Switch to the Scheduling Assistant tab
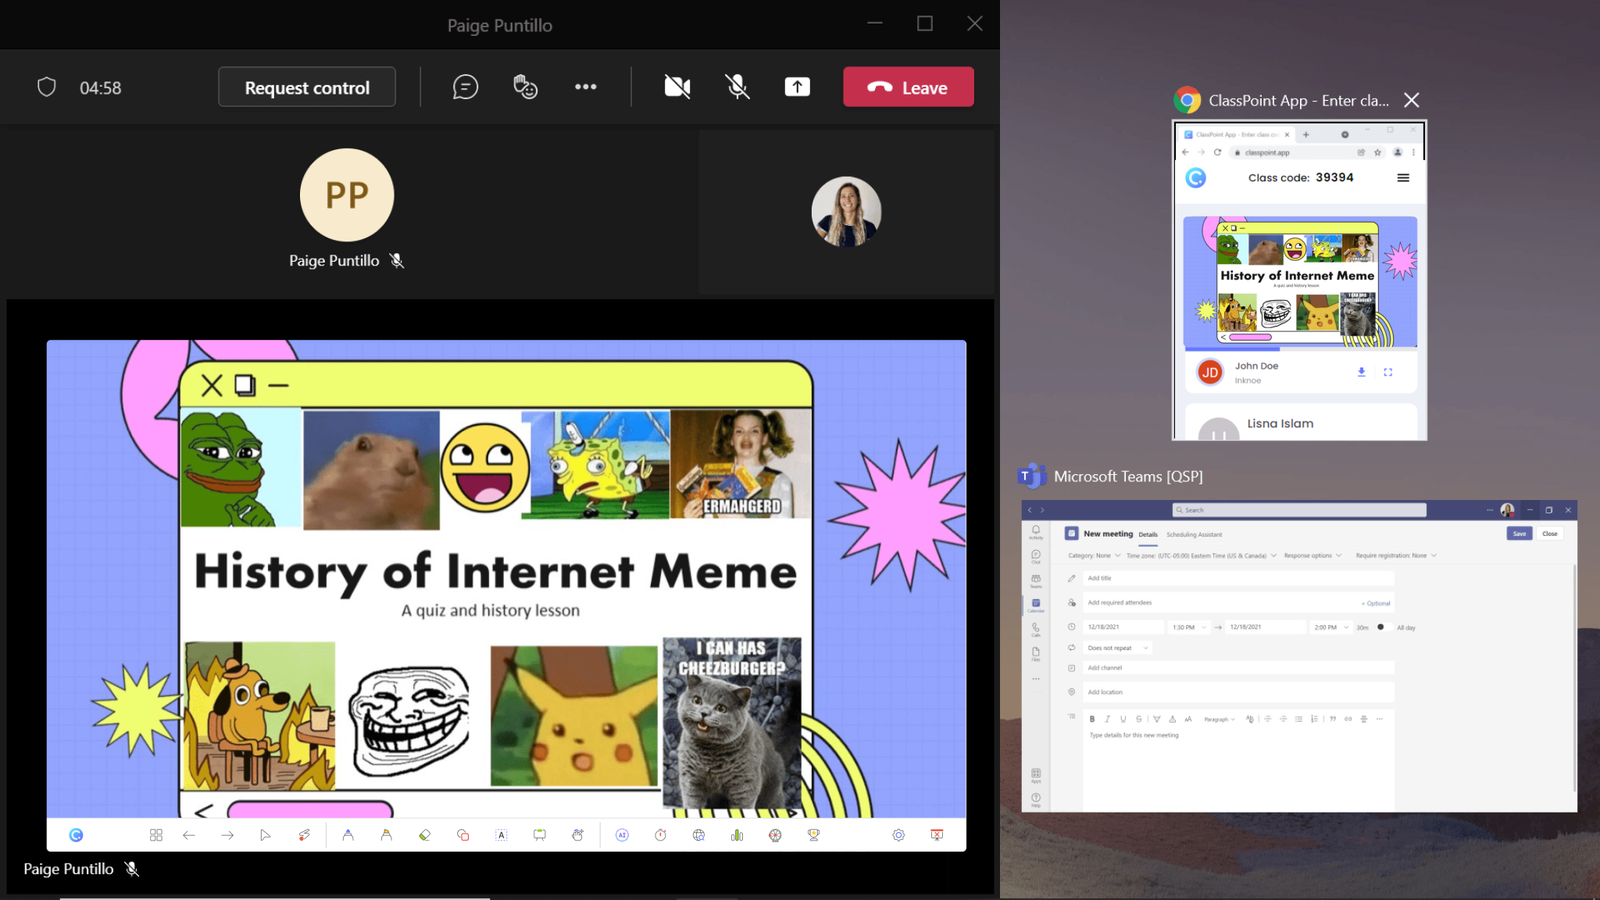This screenshot has height=900, width=1600. point(1194,535)
